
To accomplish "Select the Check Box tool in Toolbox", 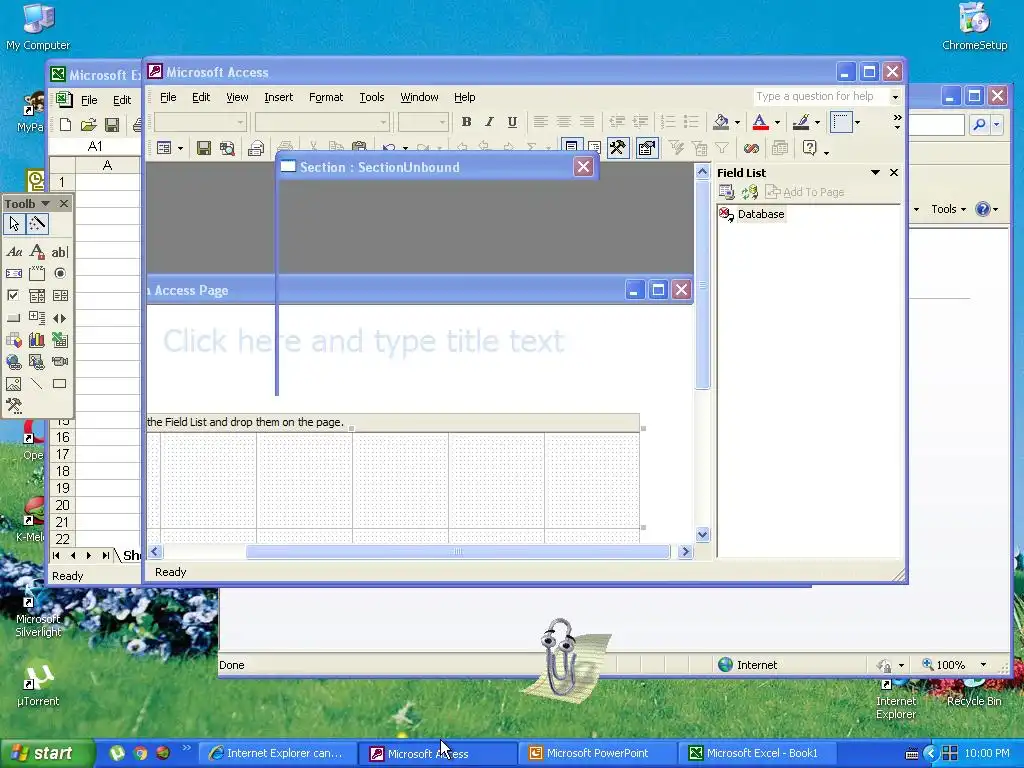I will 14,296.
